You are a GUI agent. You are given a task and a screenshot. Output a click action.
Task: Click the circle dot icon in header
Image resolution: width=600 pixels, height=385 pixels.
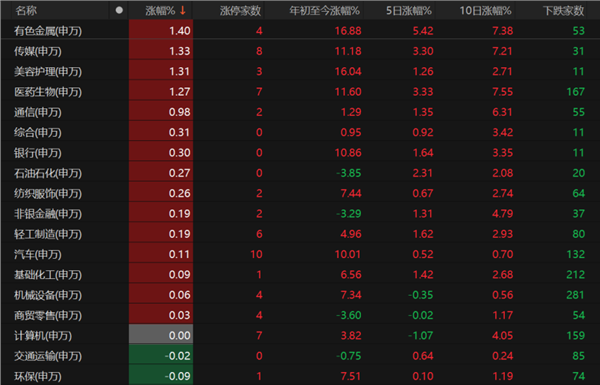point(119,10)
